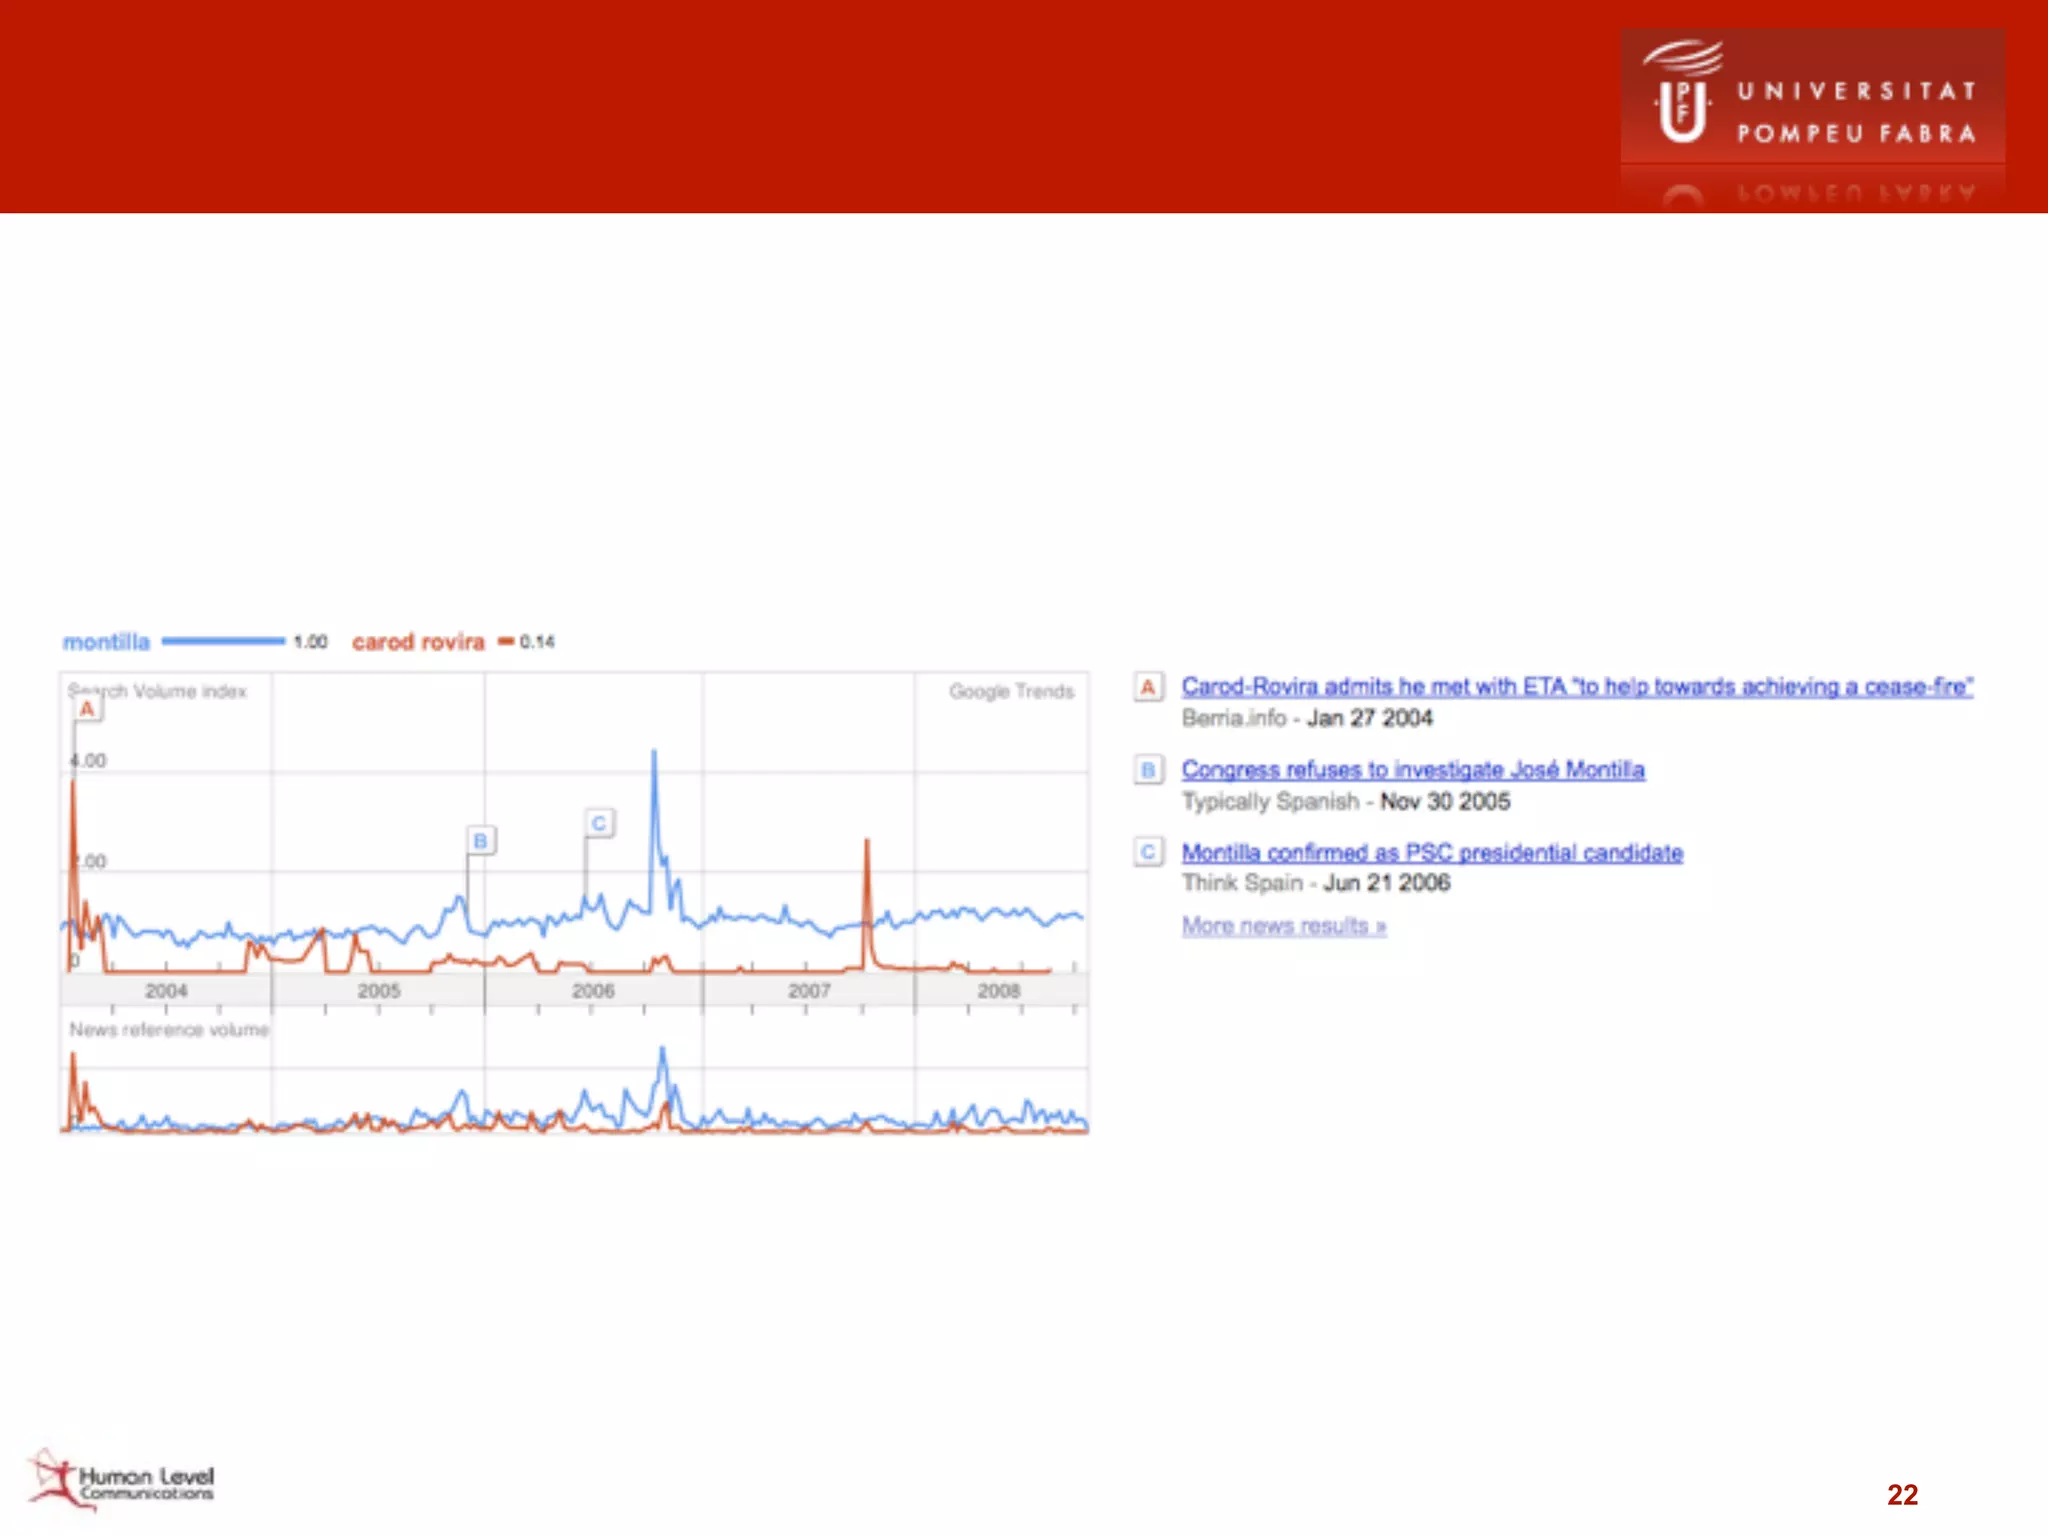Click the red A icon beside Carod-Rovira headline

pyautogui.click(x=1148, y=687)
